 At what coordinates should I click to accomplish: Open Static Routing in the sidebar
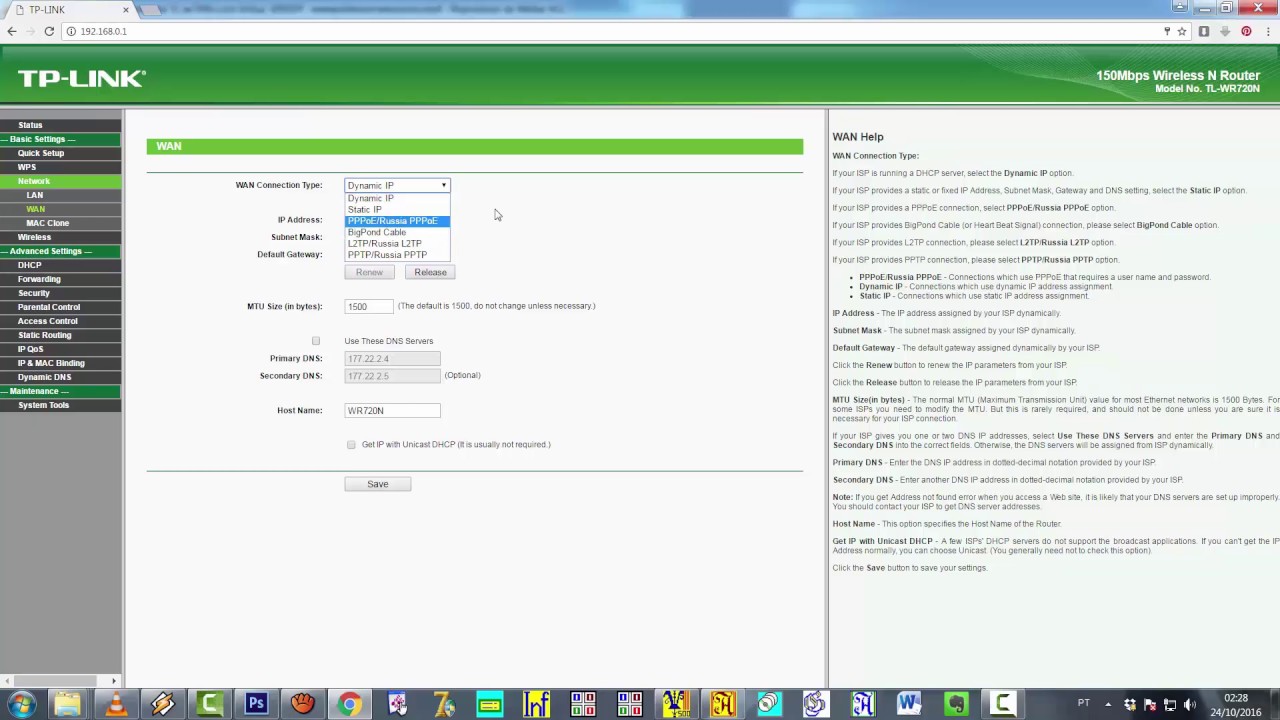[44, 335]
